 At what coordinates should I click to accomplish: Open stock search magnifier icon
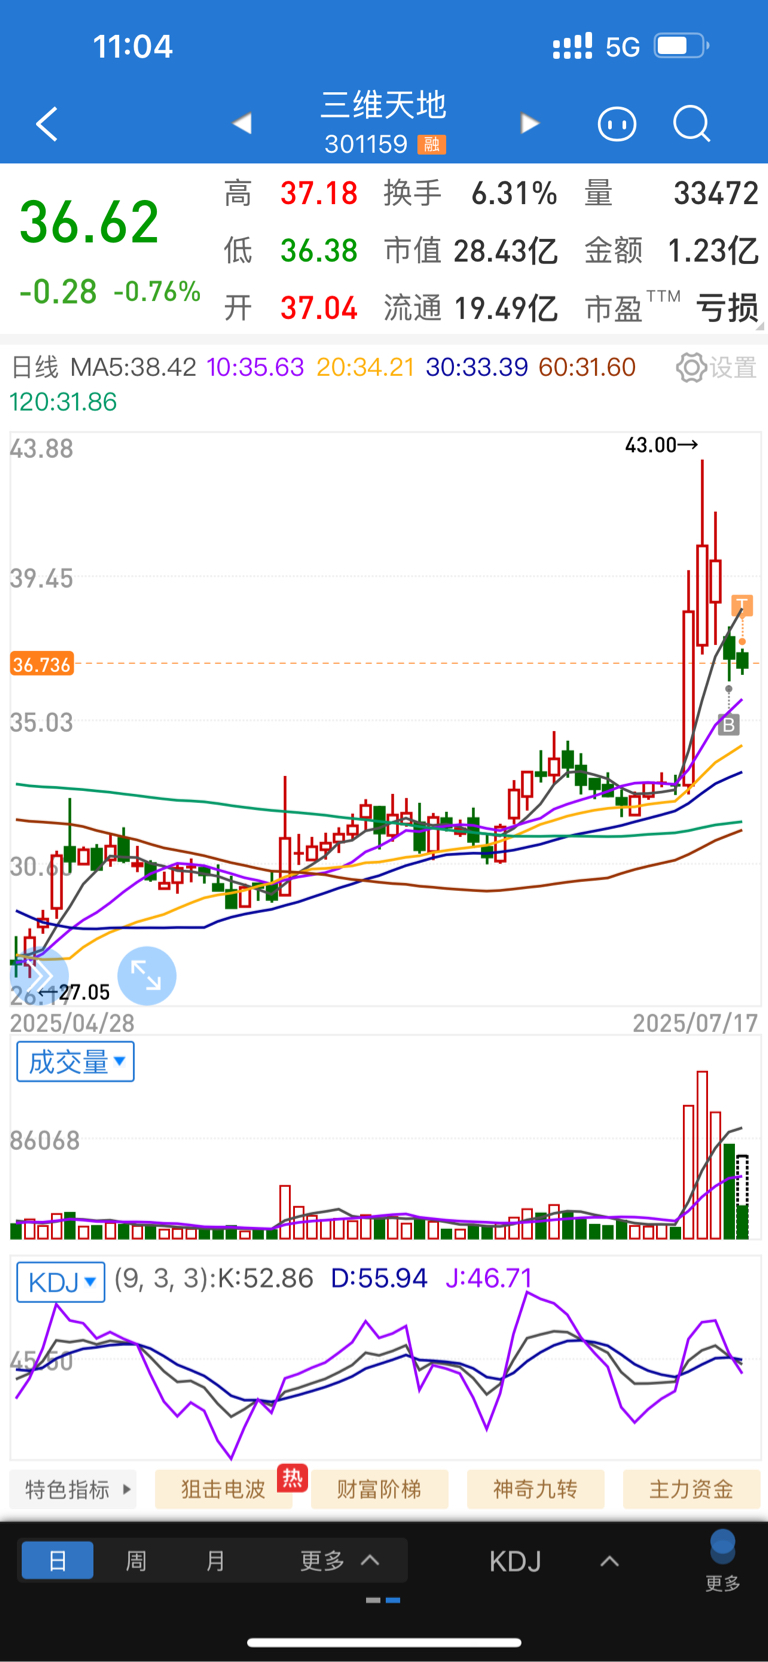pyautogui.click(x=691, y=124)
